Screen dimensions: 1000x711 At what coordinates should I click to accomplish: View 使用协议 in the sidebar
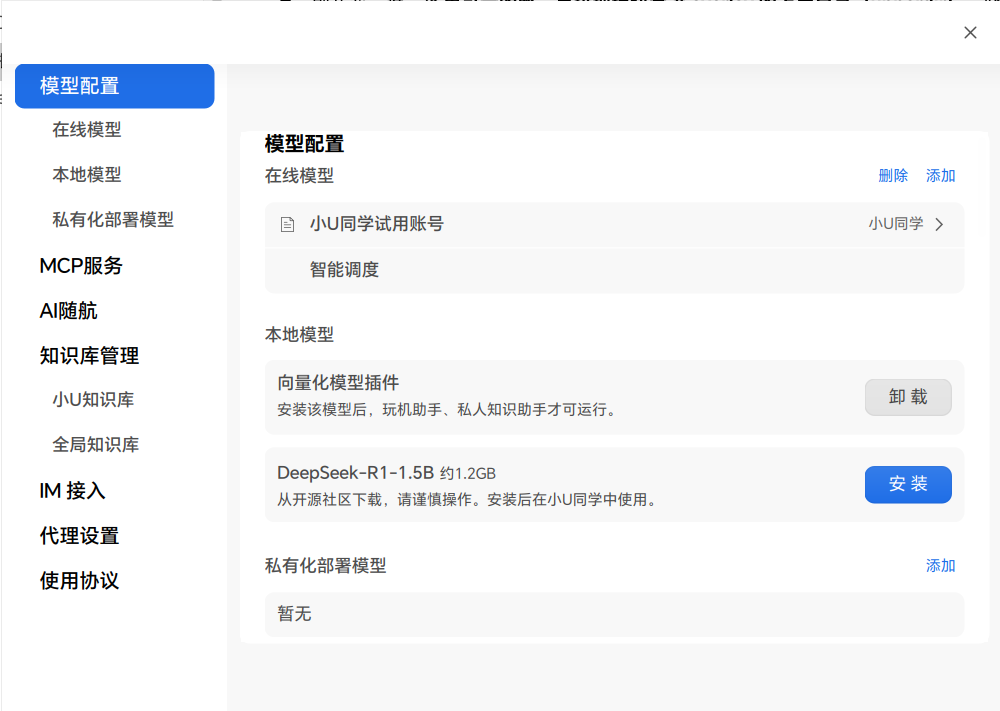pyautogui.click(x=79, y=581)
